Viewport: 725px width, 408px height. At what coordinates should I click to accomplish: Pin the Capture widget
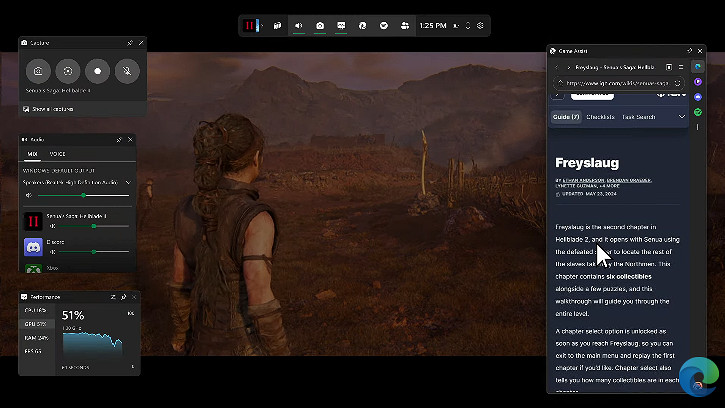coord(129,43)
